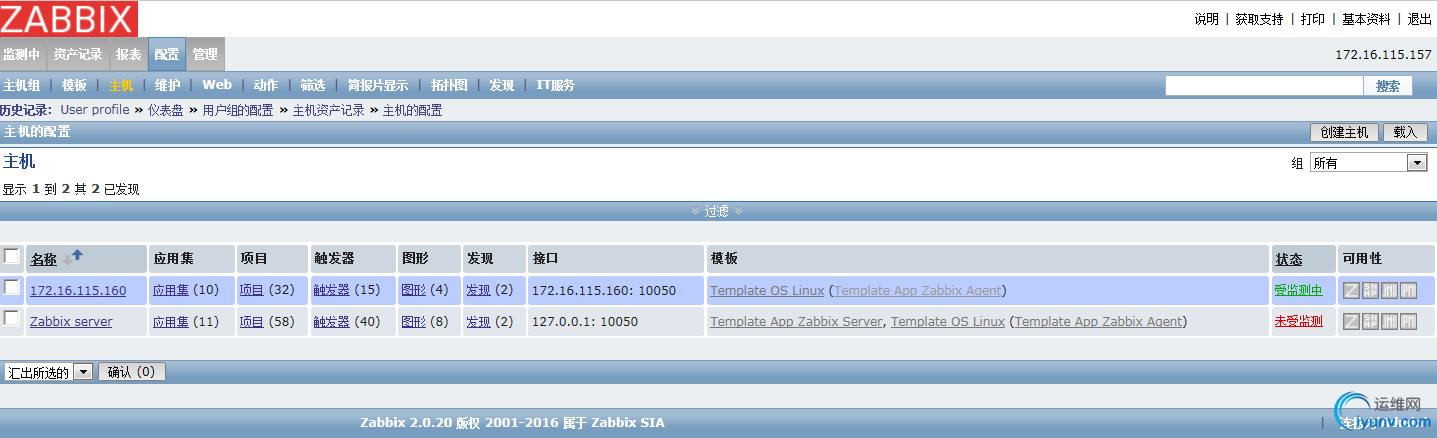This screenshot has height=438, width=1437.
Task: Click the SNMP availability icon for 172.16.115.160
Action: (x=1371, y=290)
